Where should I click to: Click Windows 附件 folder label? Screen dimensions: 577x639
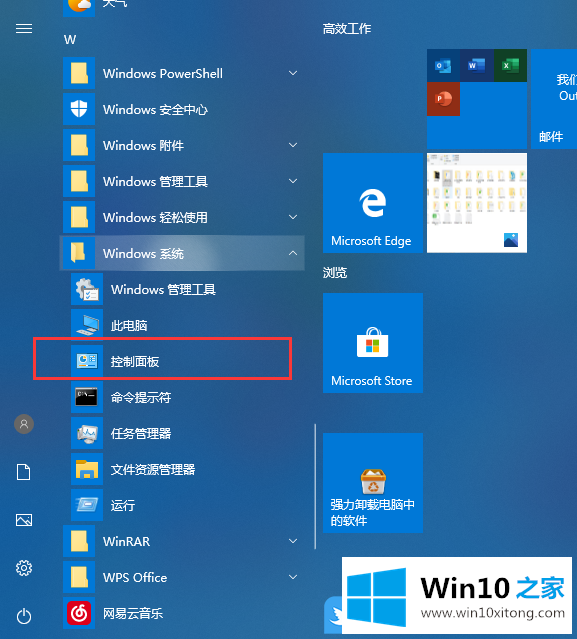[143, 145]
